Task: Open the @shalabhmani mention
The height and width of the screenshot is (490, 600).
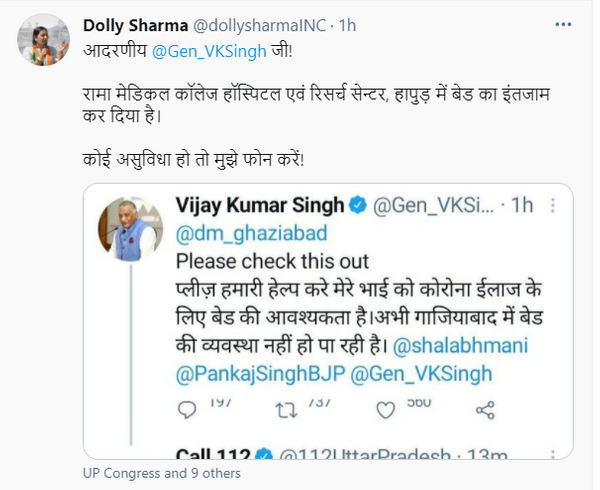Action: click(x=493, y=345)
